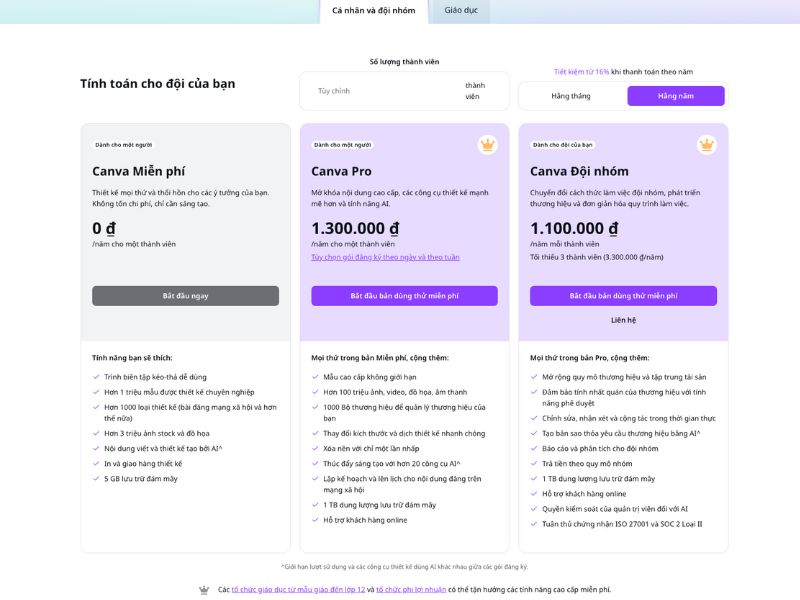Image resolution: width=800 pixels, height=600 pixels.
Task: Switch billing to 'Hằng tháng'
Action: coord(571,96)
